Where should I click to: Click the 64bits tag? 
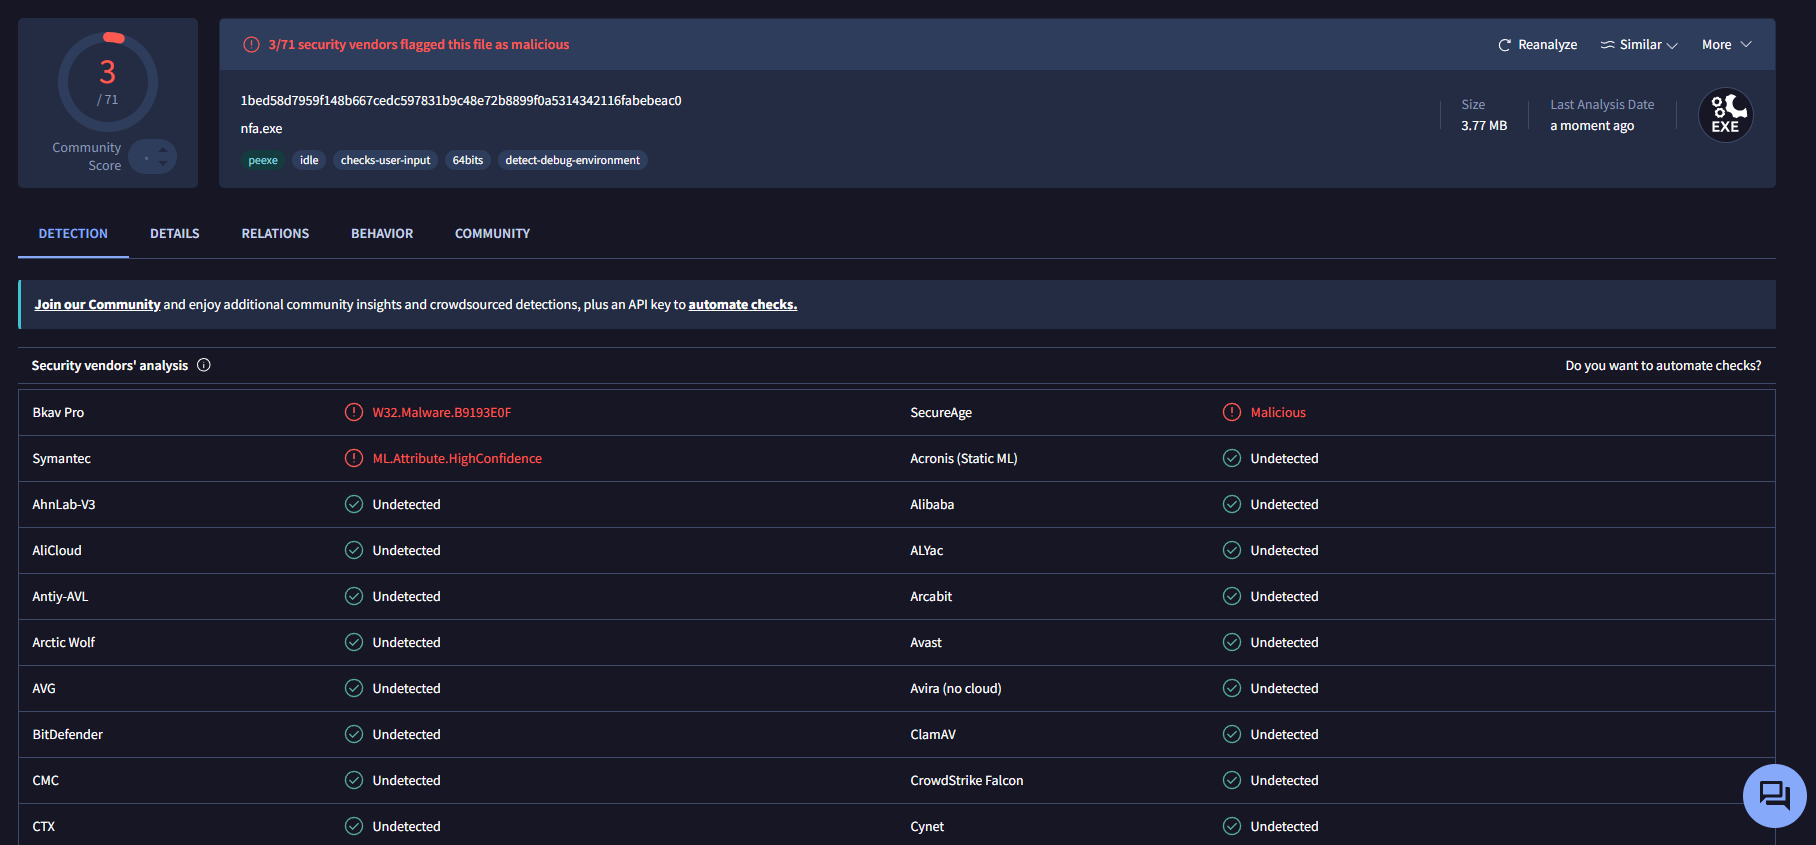467,160
